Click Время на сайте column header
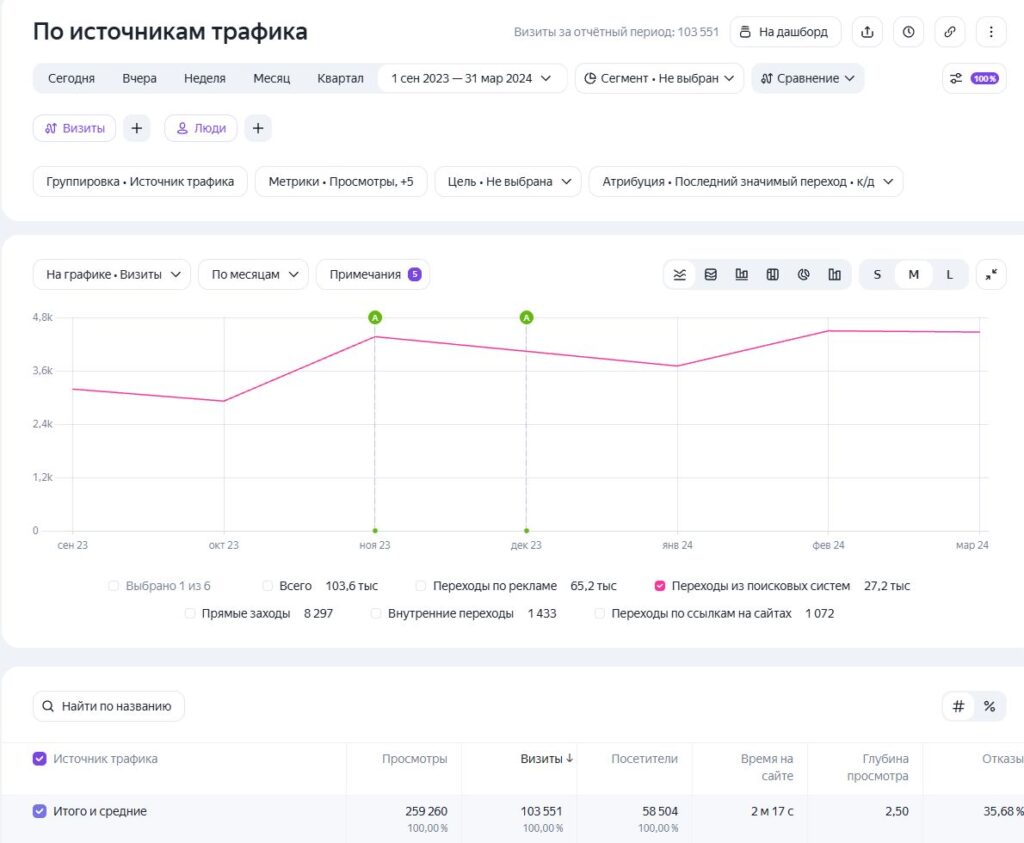 point(767,767)
